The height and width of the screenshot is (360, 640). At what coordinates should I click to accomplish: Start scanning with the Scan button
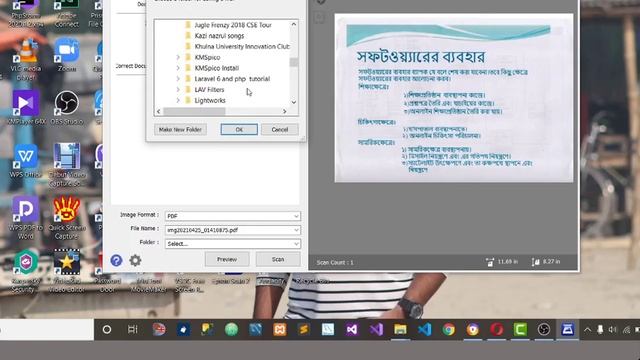click(x=278, y=259)
